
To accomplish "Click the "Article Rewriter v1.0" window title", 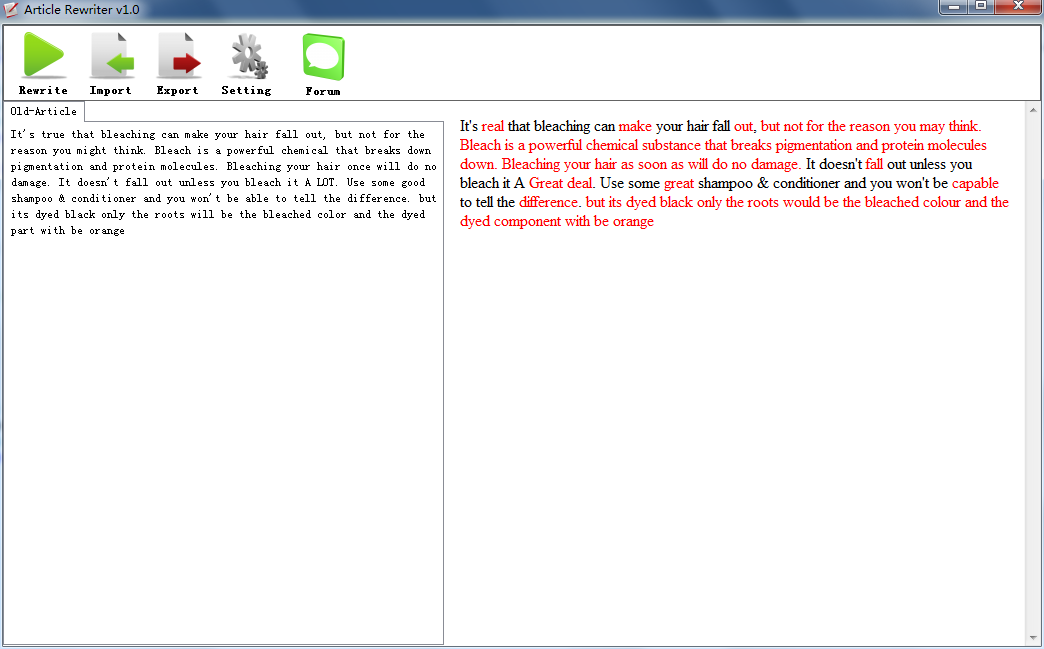I will point(82,10).
